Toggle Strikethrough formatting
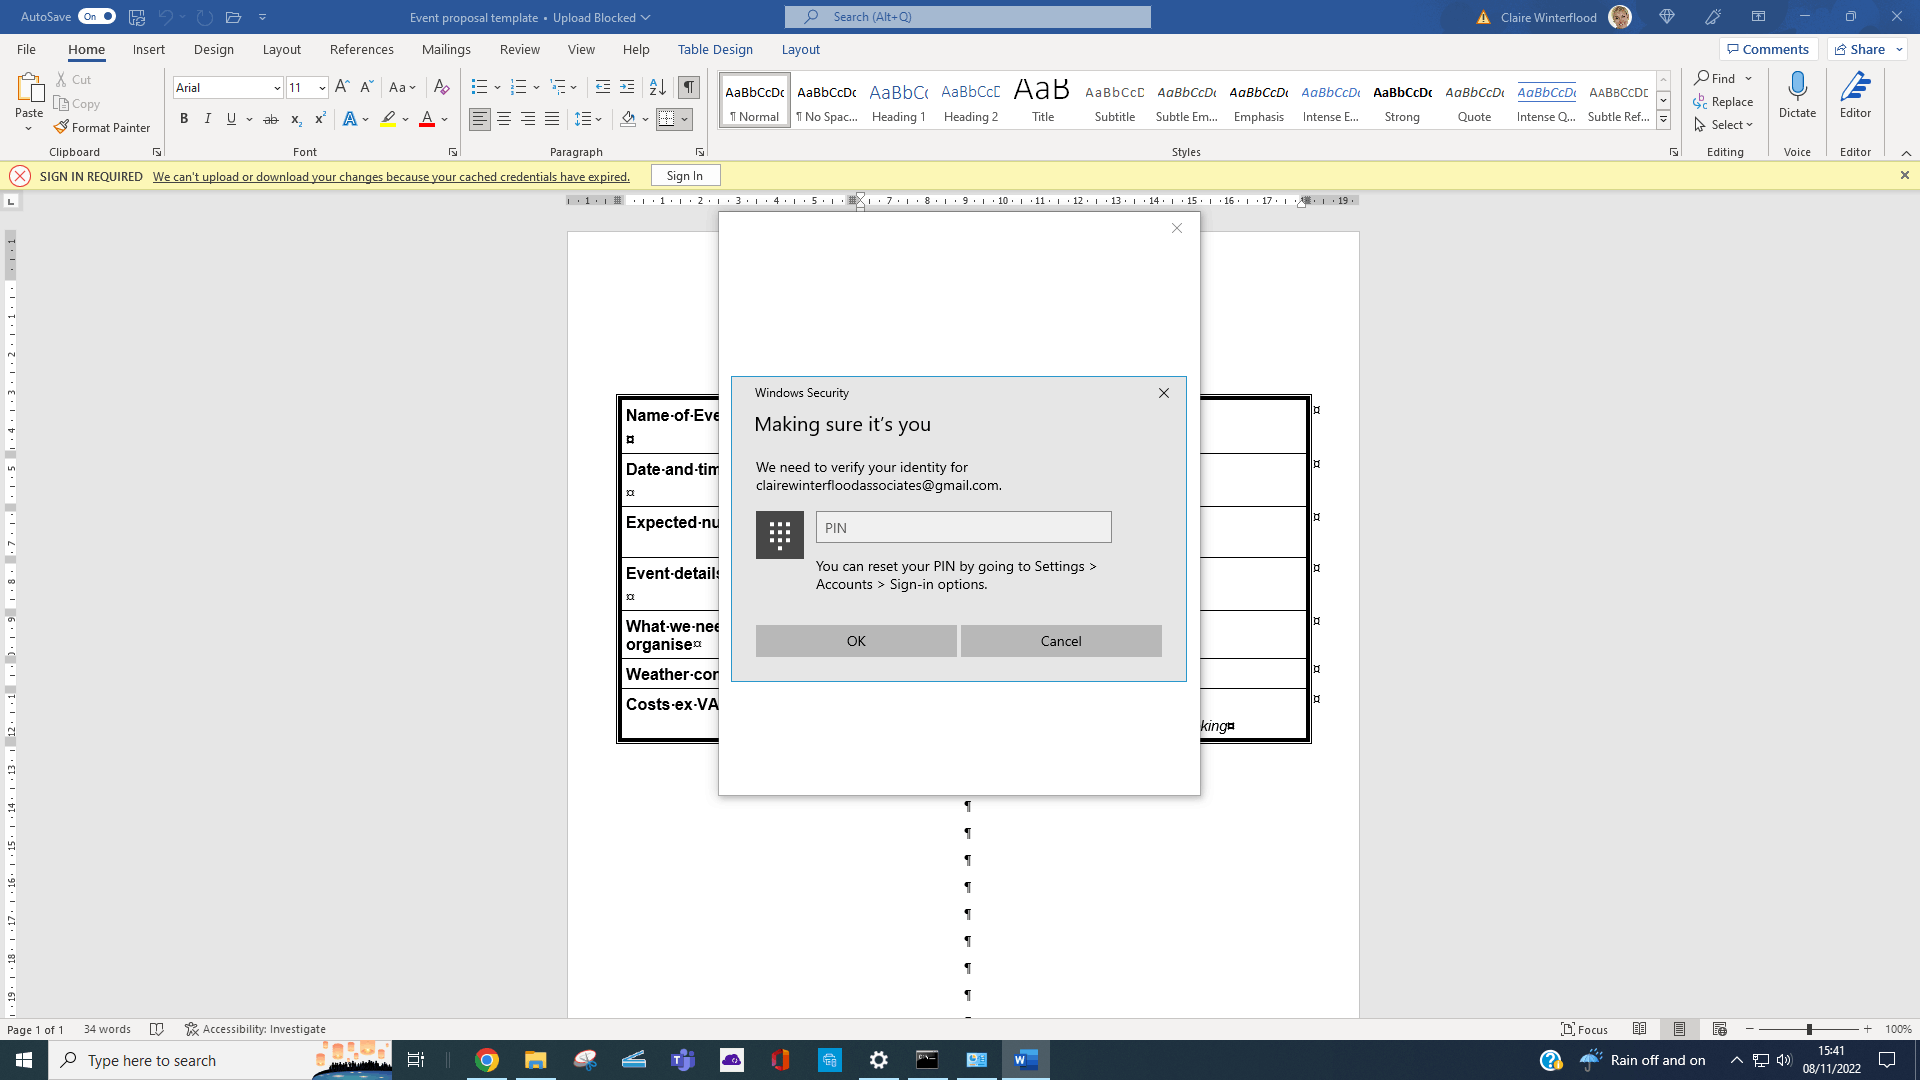This screenshot has height=1080, width=1920. (x=270, y=119)
